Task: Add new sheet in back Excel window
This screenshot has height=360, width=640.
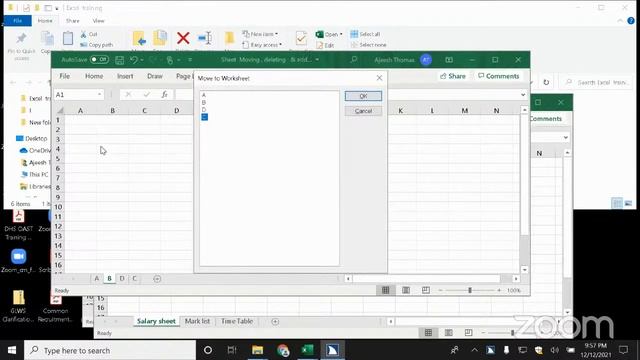Action: pos(275,322)
